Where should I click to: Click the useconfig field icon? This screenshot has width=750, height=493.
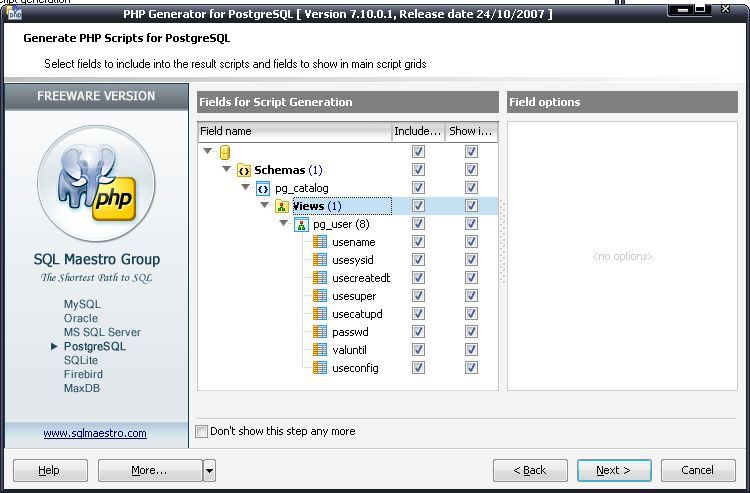point(320,368)
